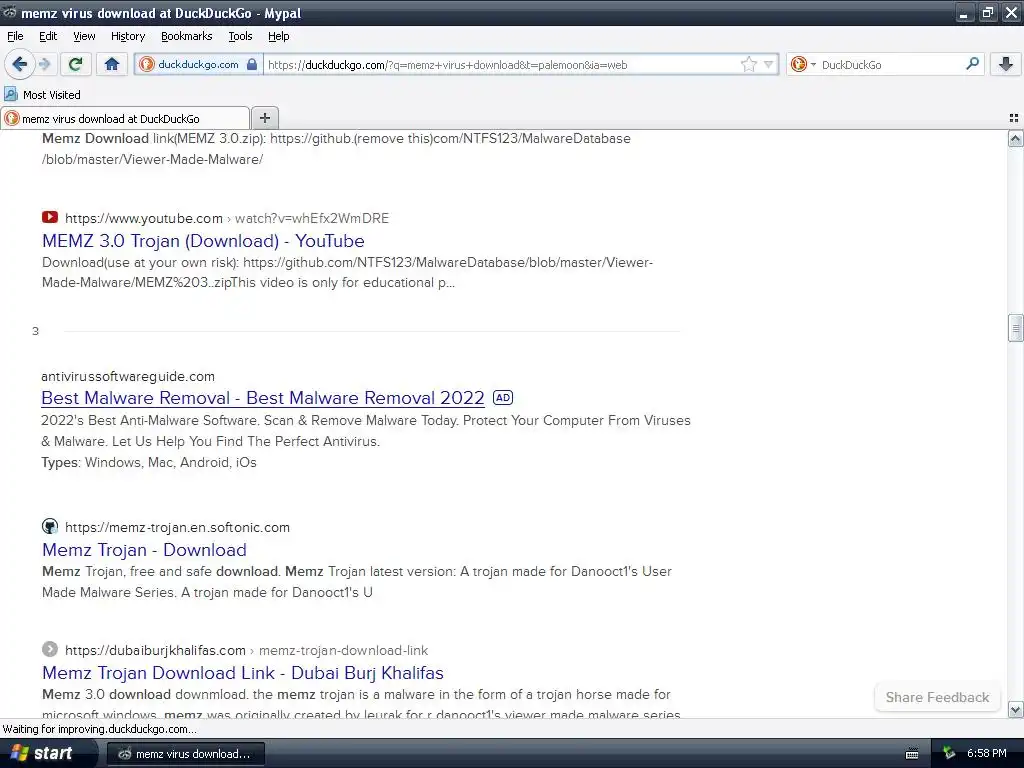
Task: Open the Edit menu
Action: pos(48,37)
